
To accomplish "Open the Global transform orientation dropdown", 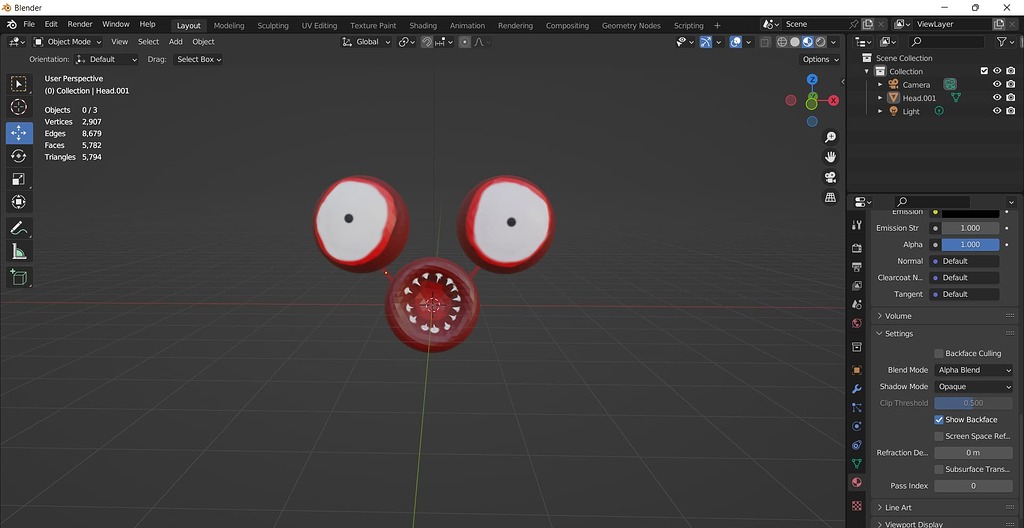I will (366, 42).
